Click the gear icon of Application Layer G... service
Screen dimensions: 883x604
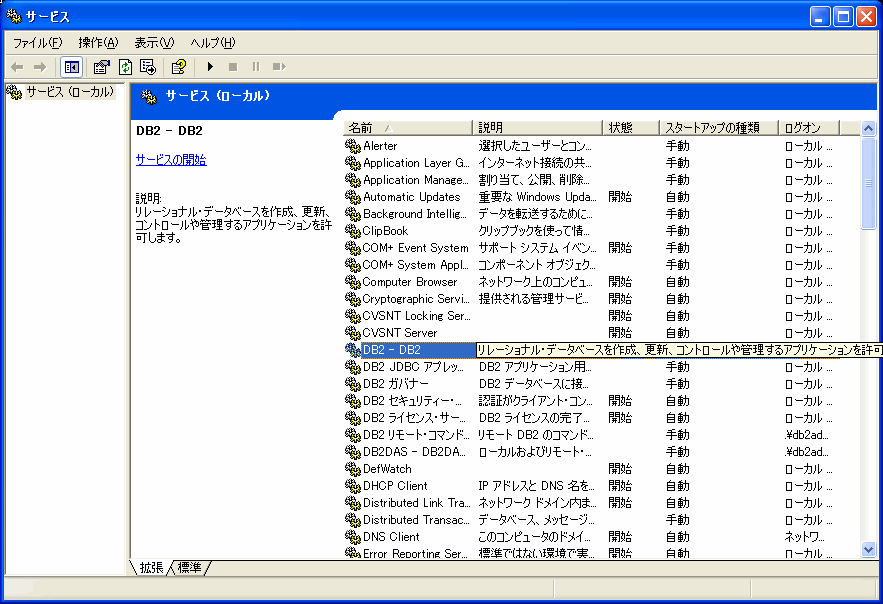pyautogui.click(x=353, y=163)
